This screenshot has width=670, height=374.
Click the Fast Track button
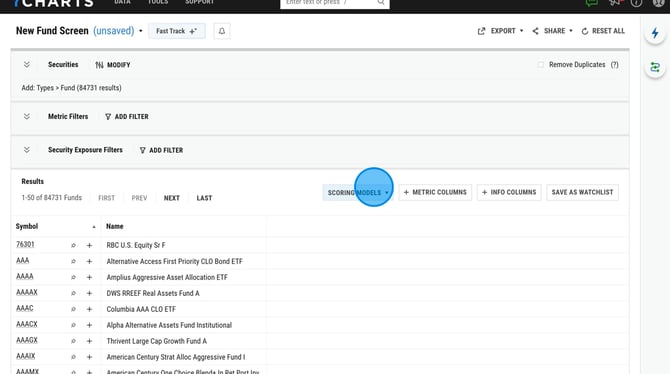176,31
